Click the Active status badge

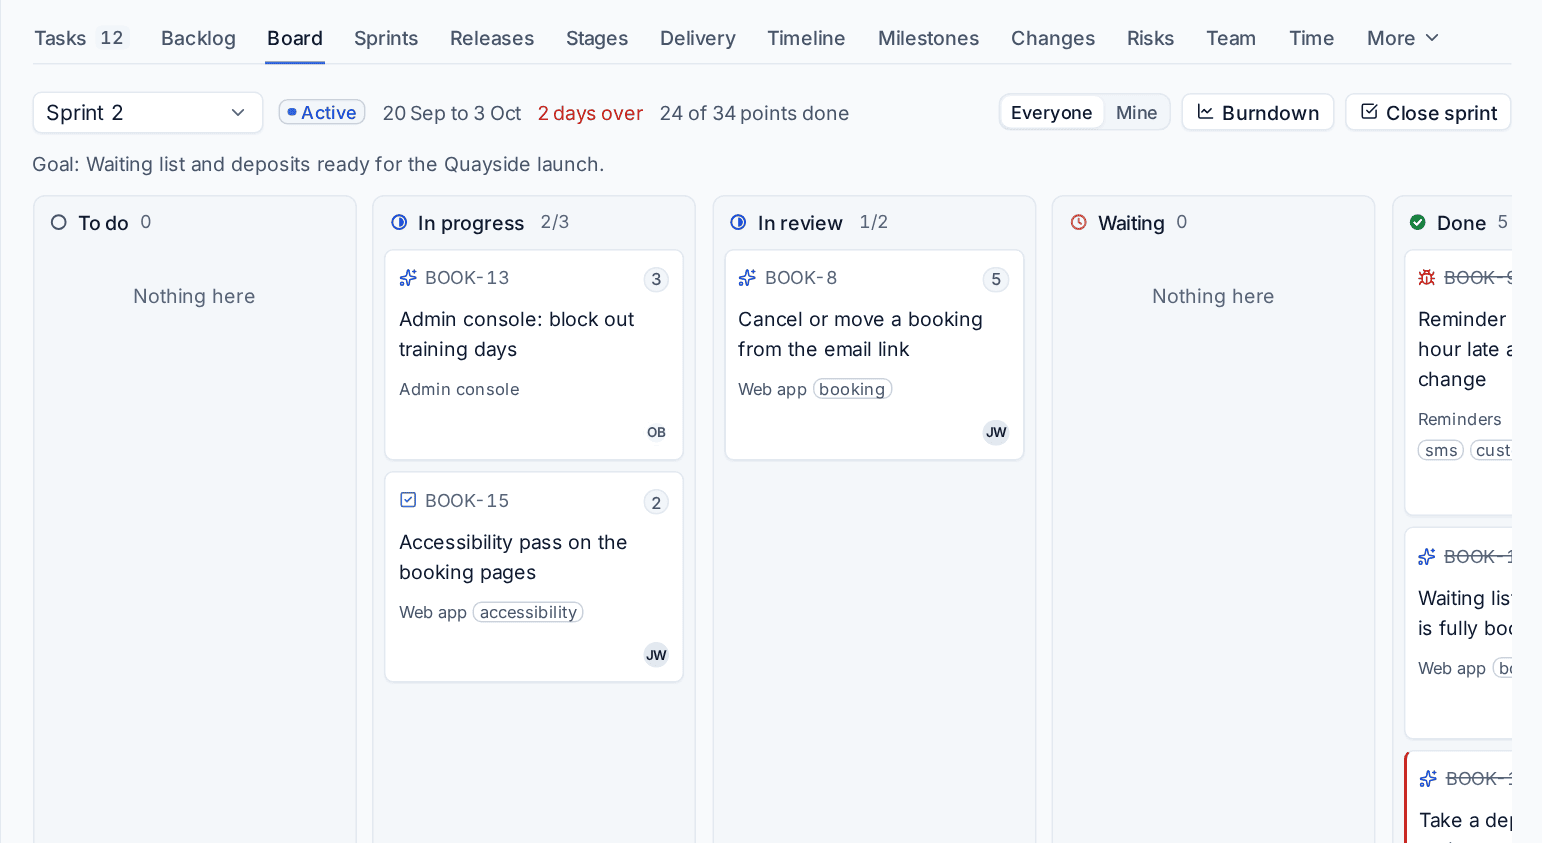tap(322, 113)
